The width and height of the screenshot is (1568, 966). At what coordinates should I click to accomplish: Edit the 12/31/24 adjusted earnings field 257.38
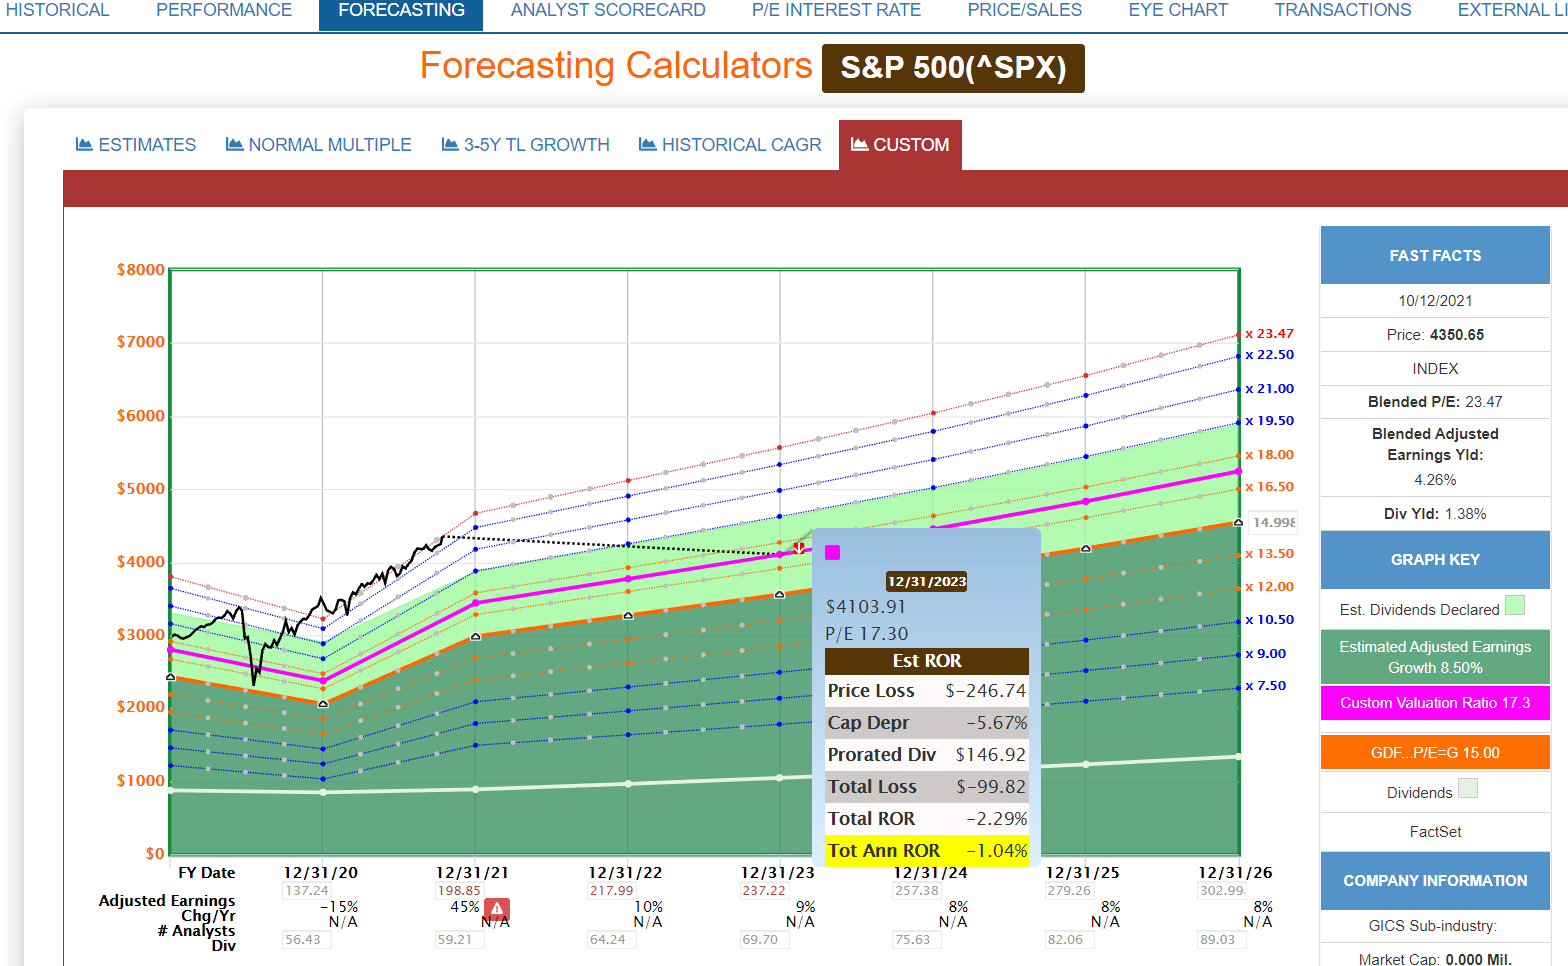click(917, 890)
